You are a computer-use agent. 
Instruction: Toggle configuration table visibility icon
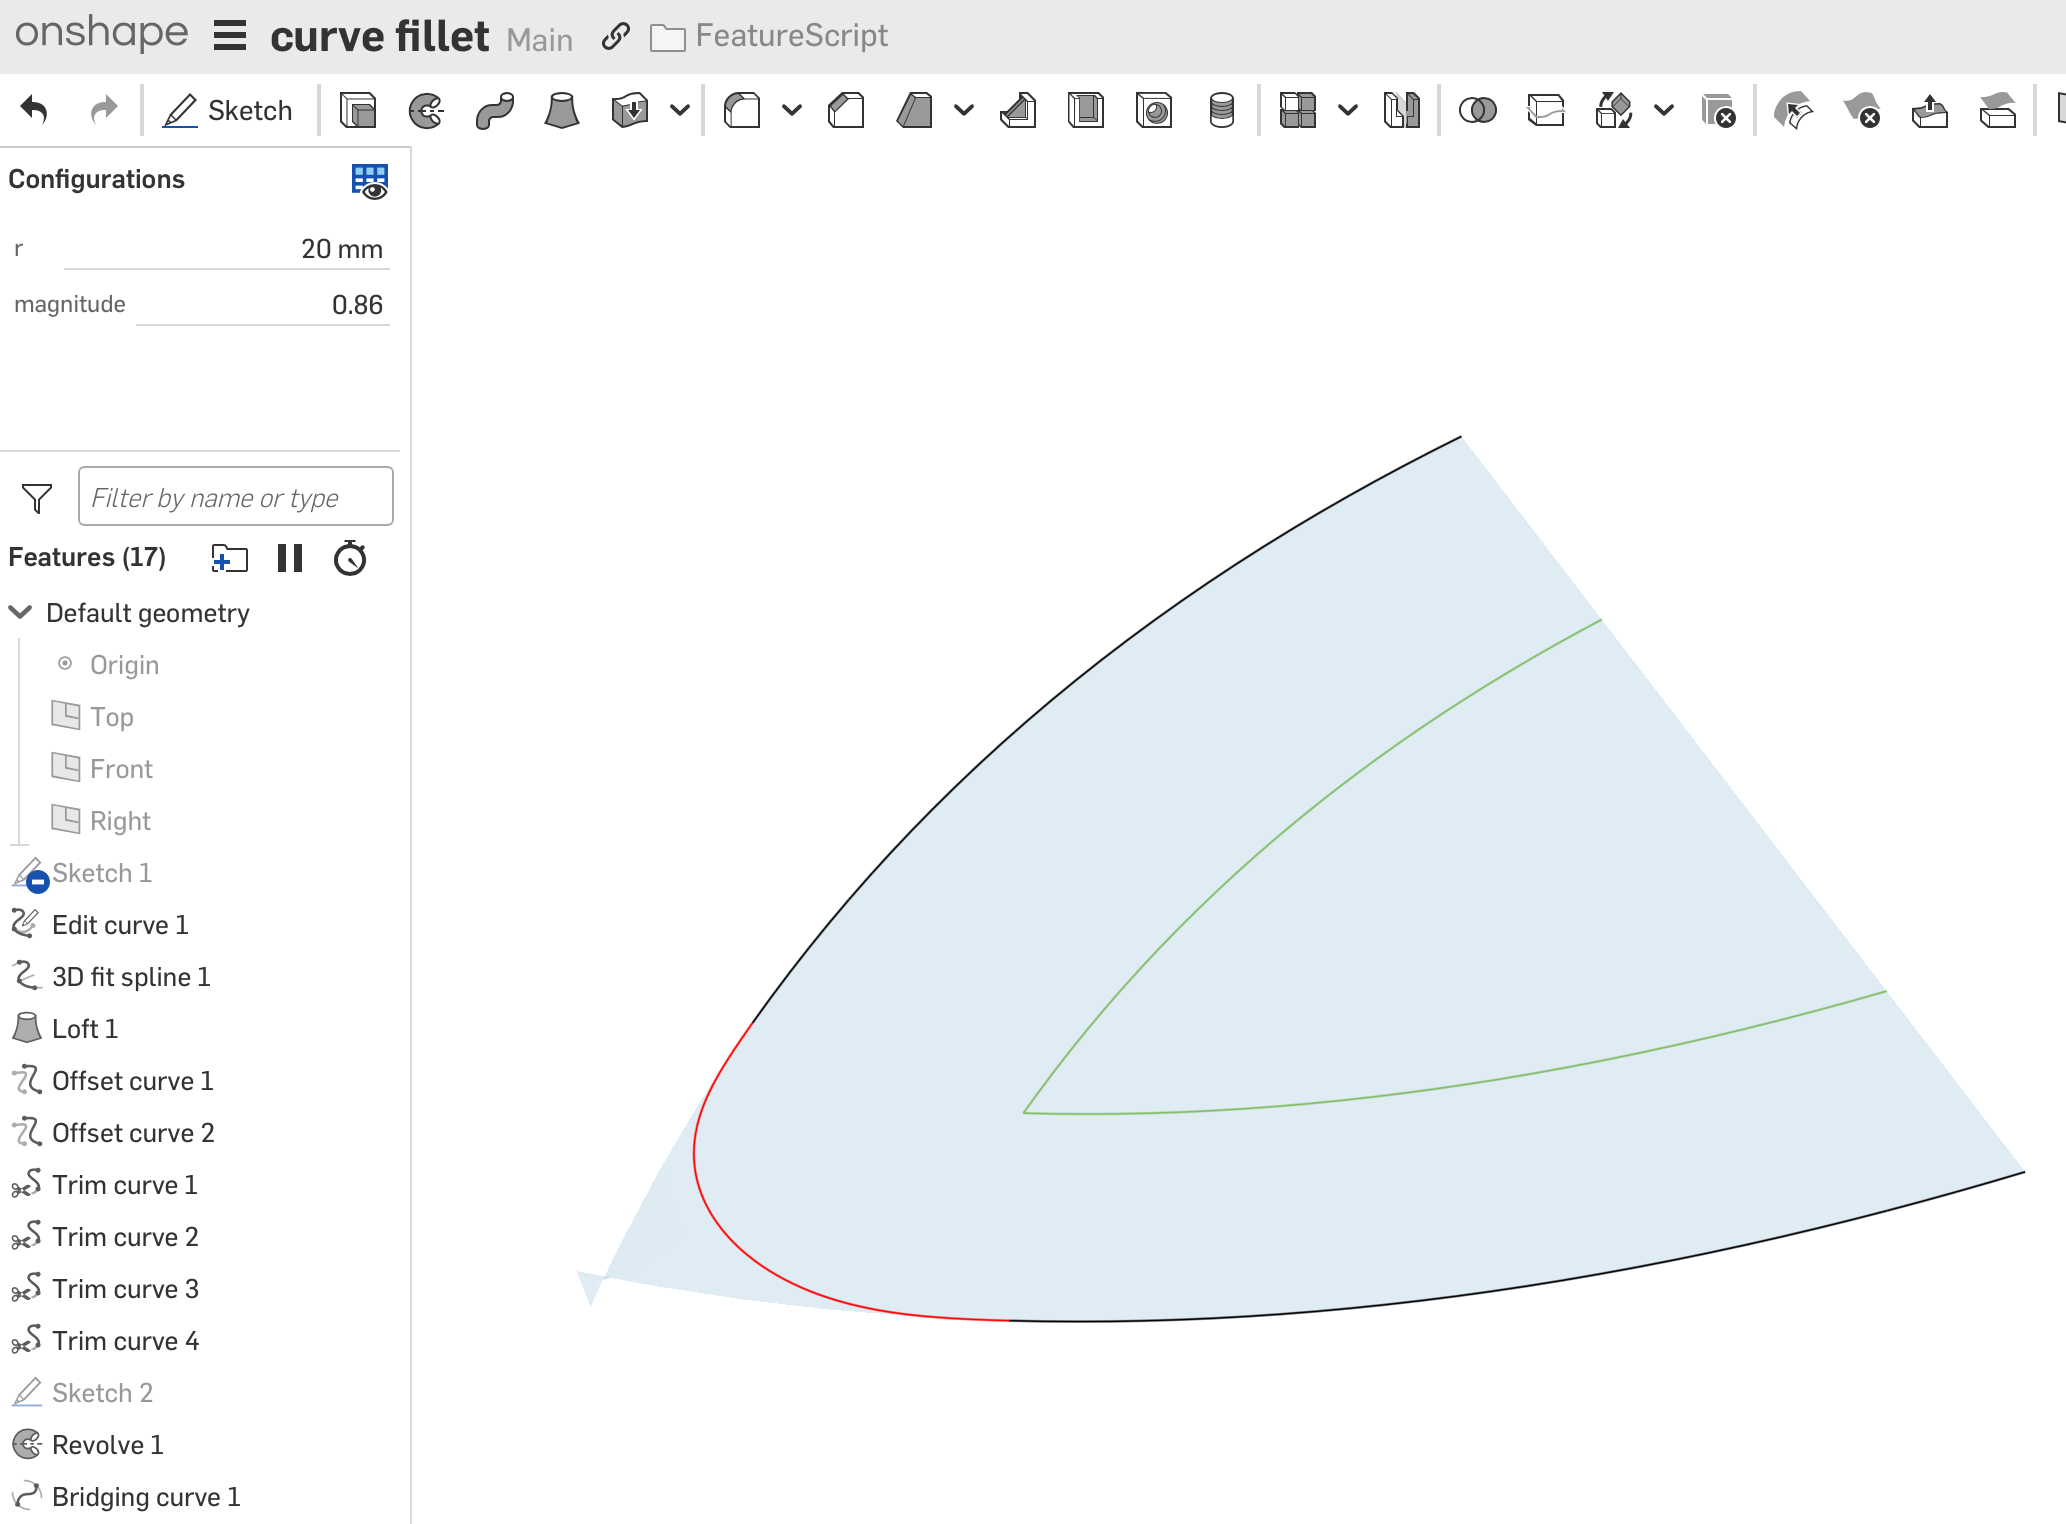pyautogui.click(x=369, y=181)
